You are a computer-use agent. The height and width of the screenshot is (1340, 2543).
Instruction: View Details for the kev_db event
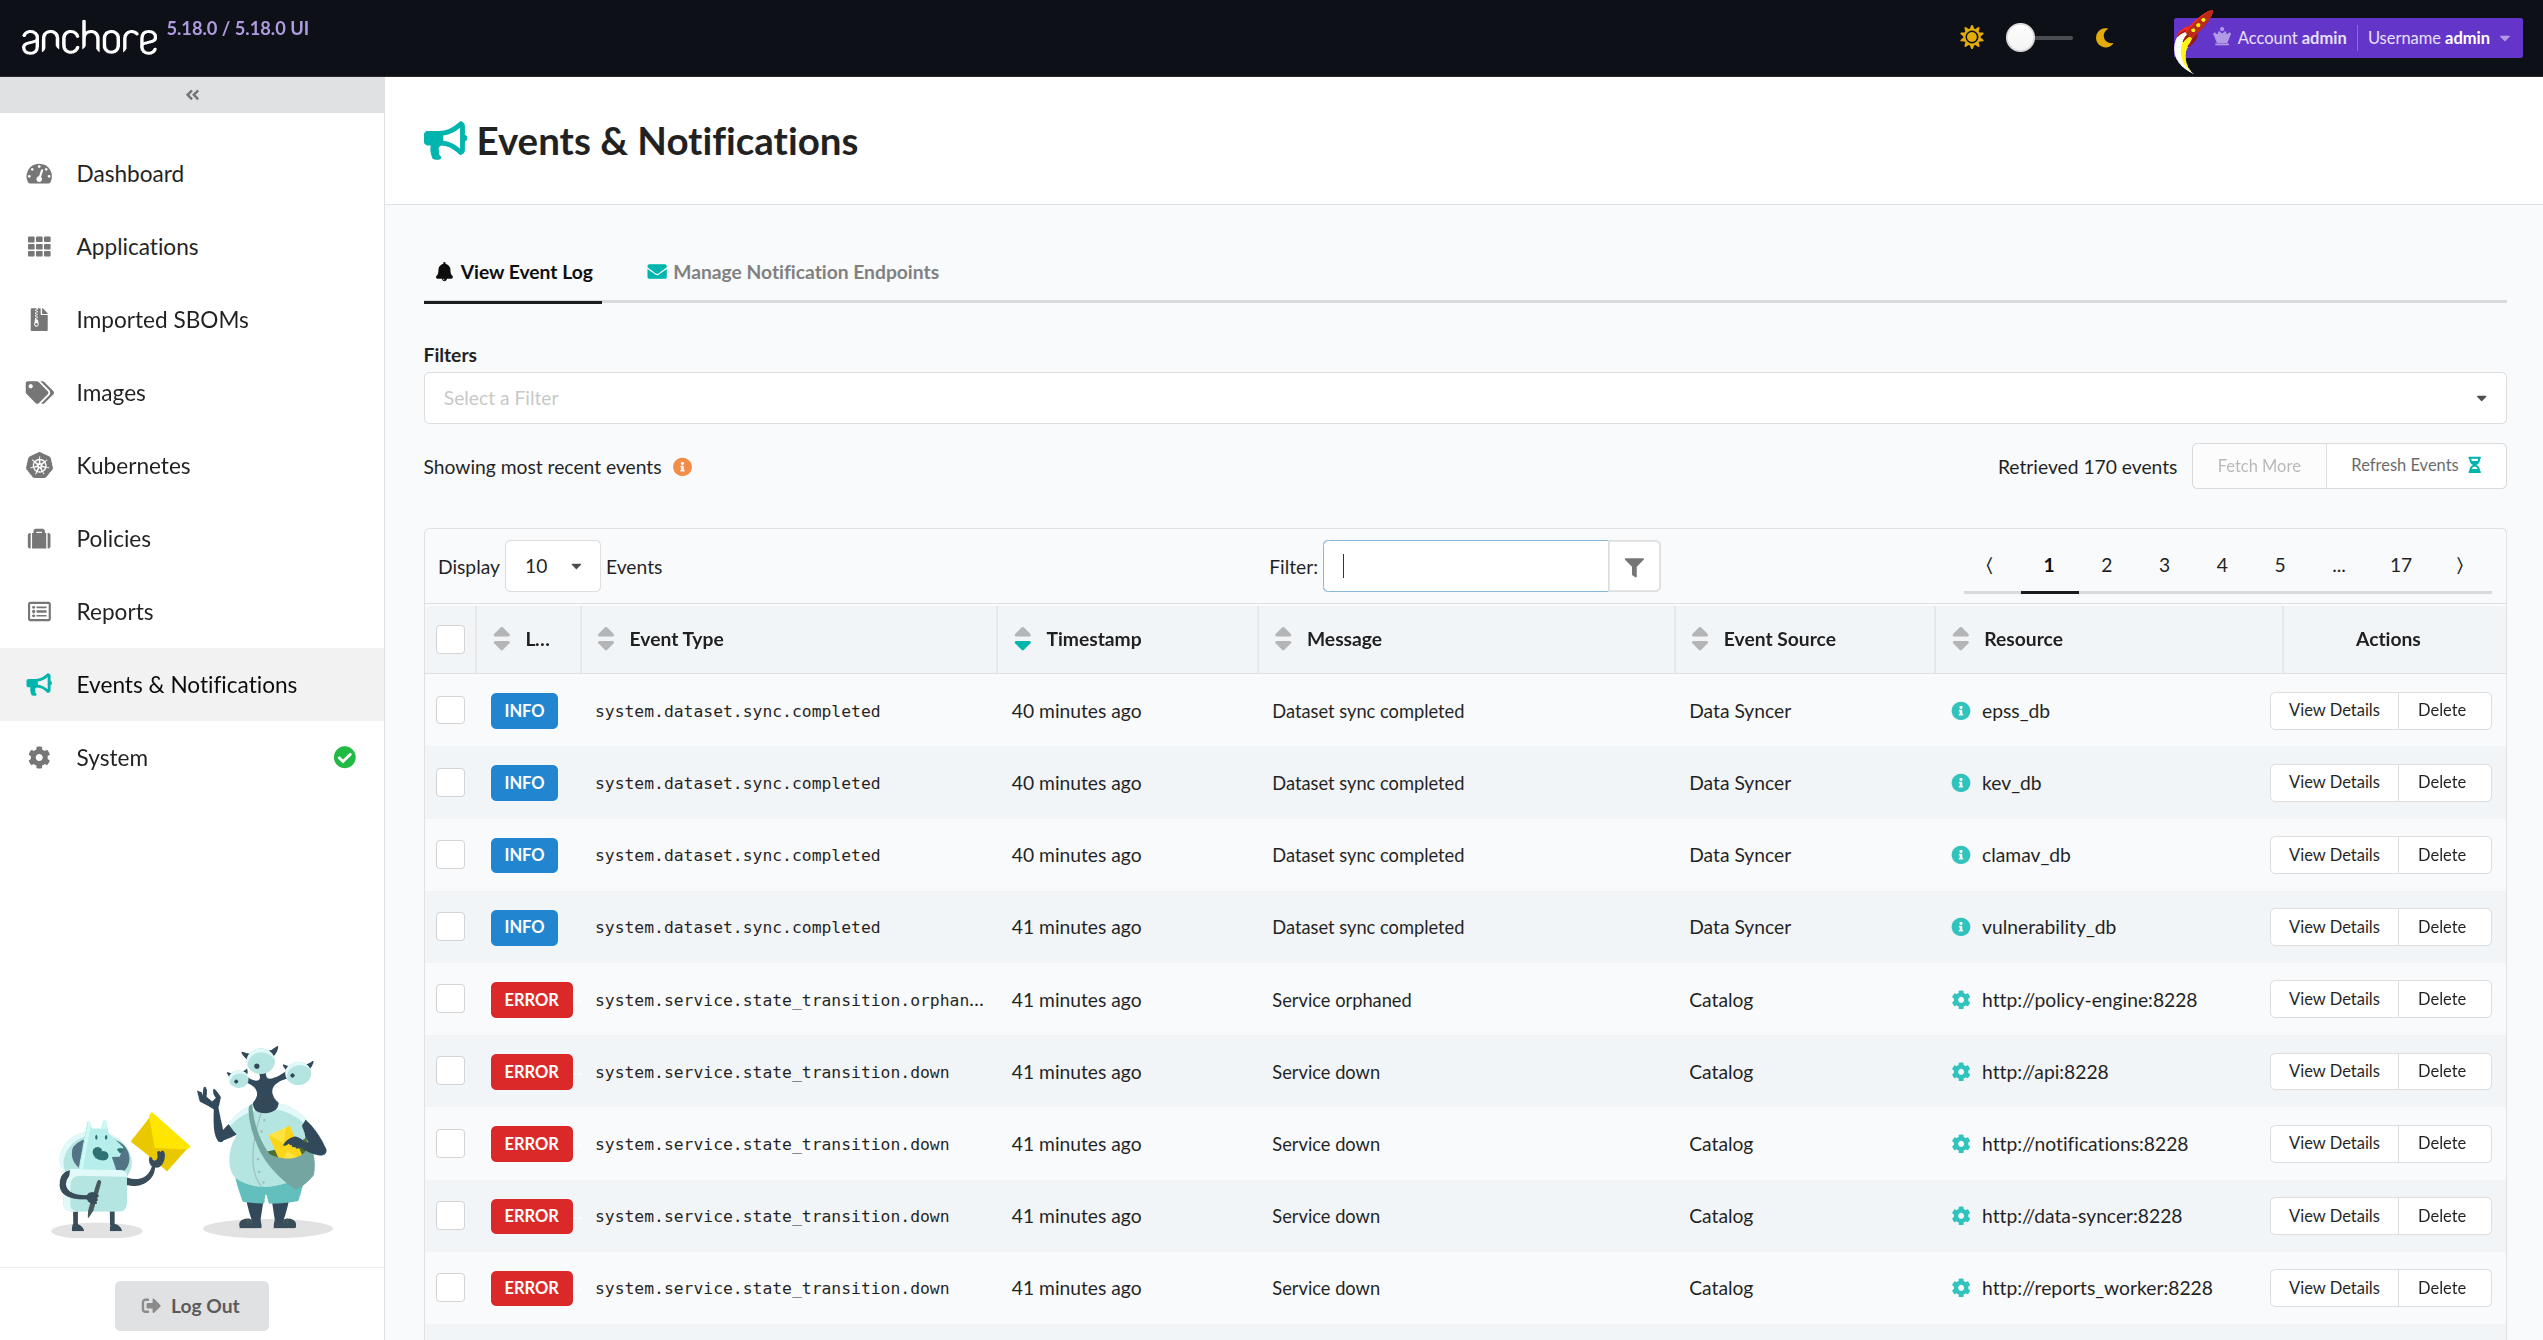point(2333,783)
